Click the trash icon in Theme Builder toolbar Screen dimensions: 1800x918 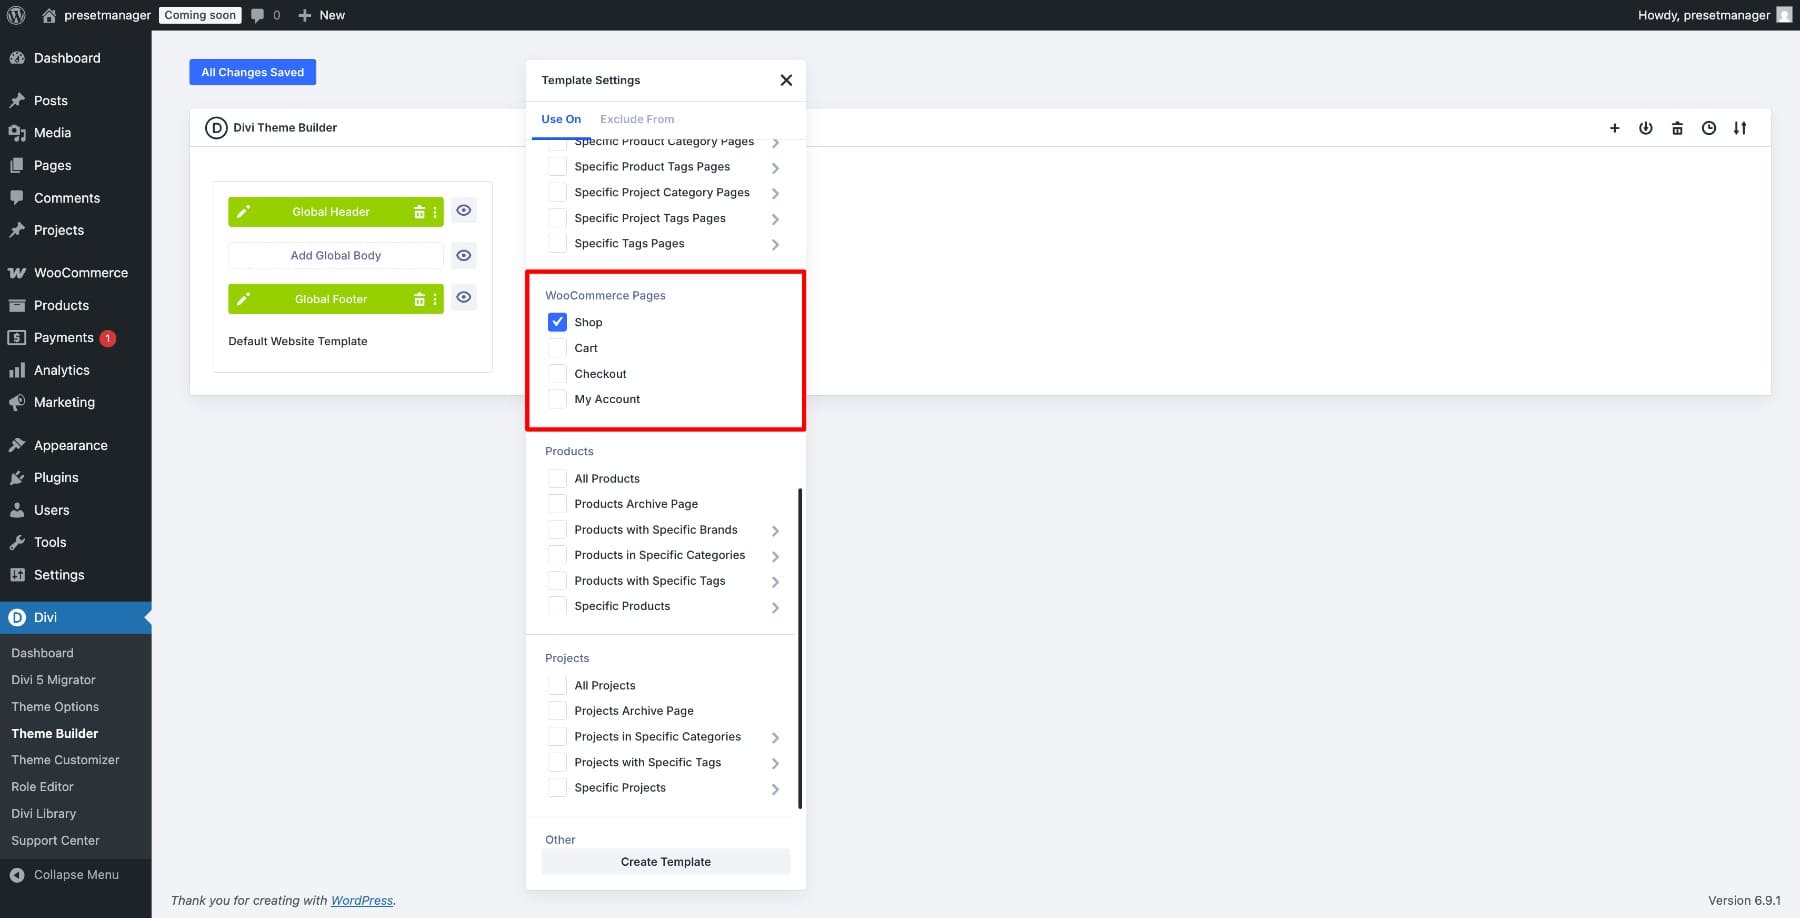1677,128
